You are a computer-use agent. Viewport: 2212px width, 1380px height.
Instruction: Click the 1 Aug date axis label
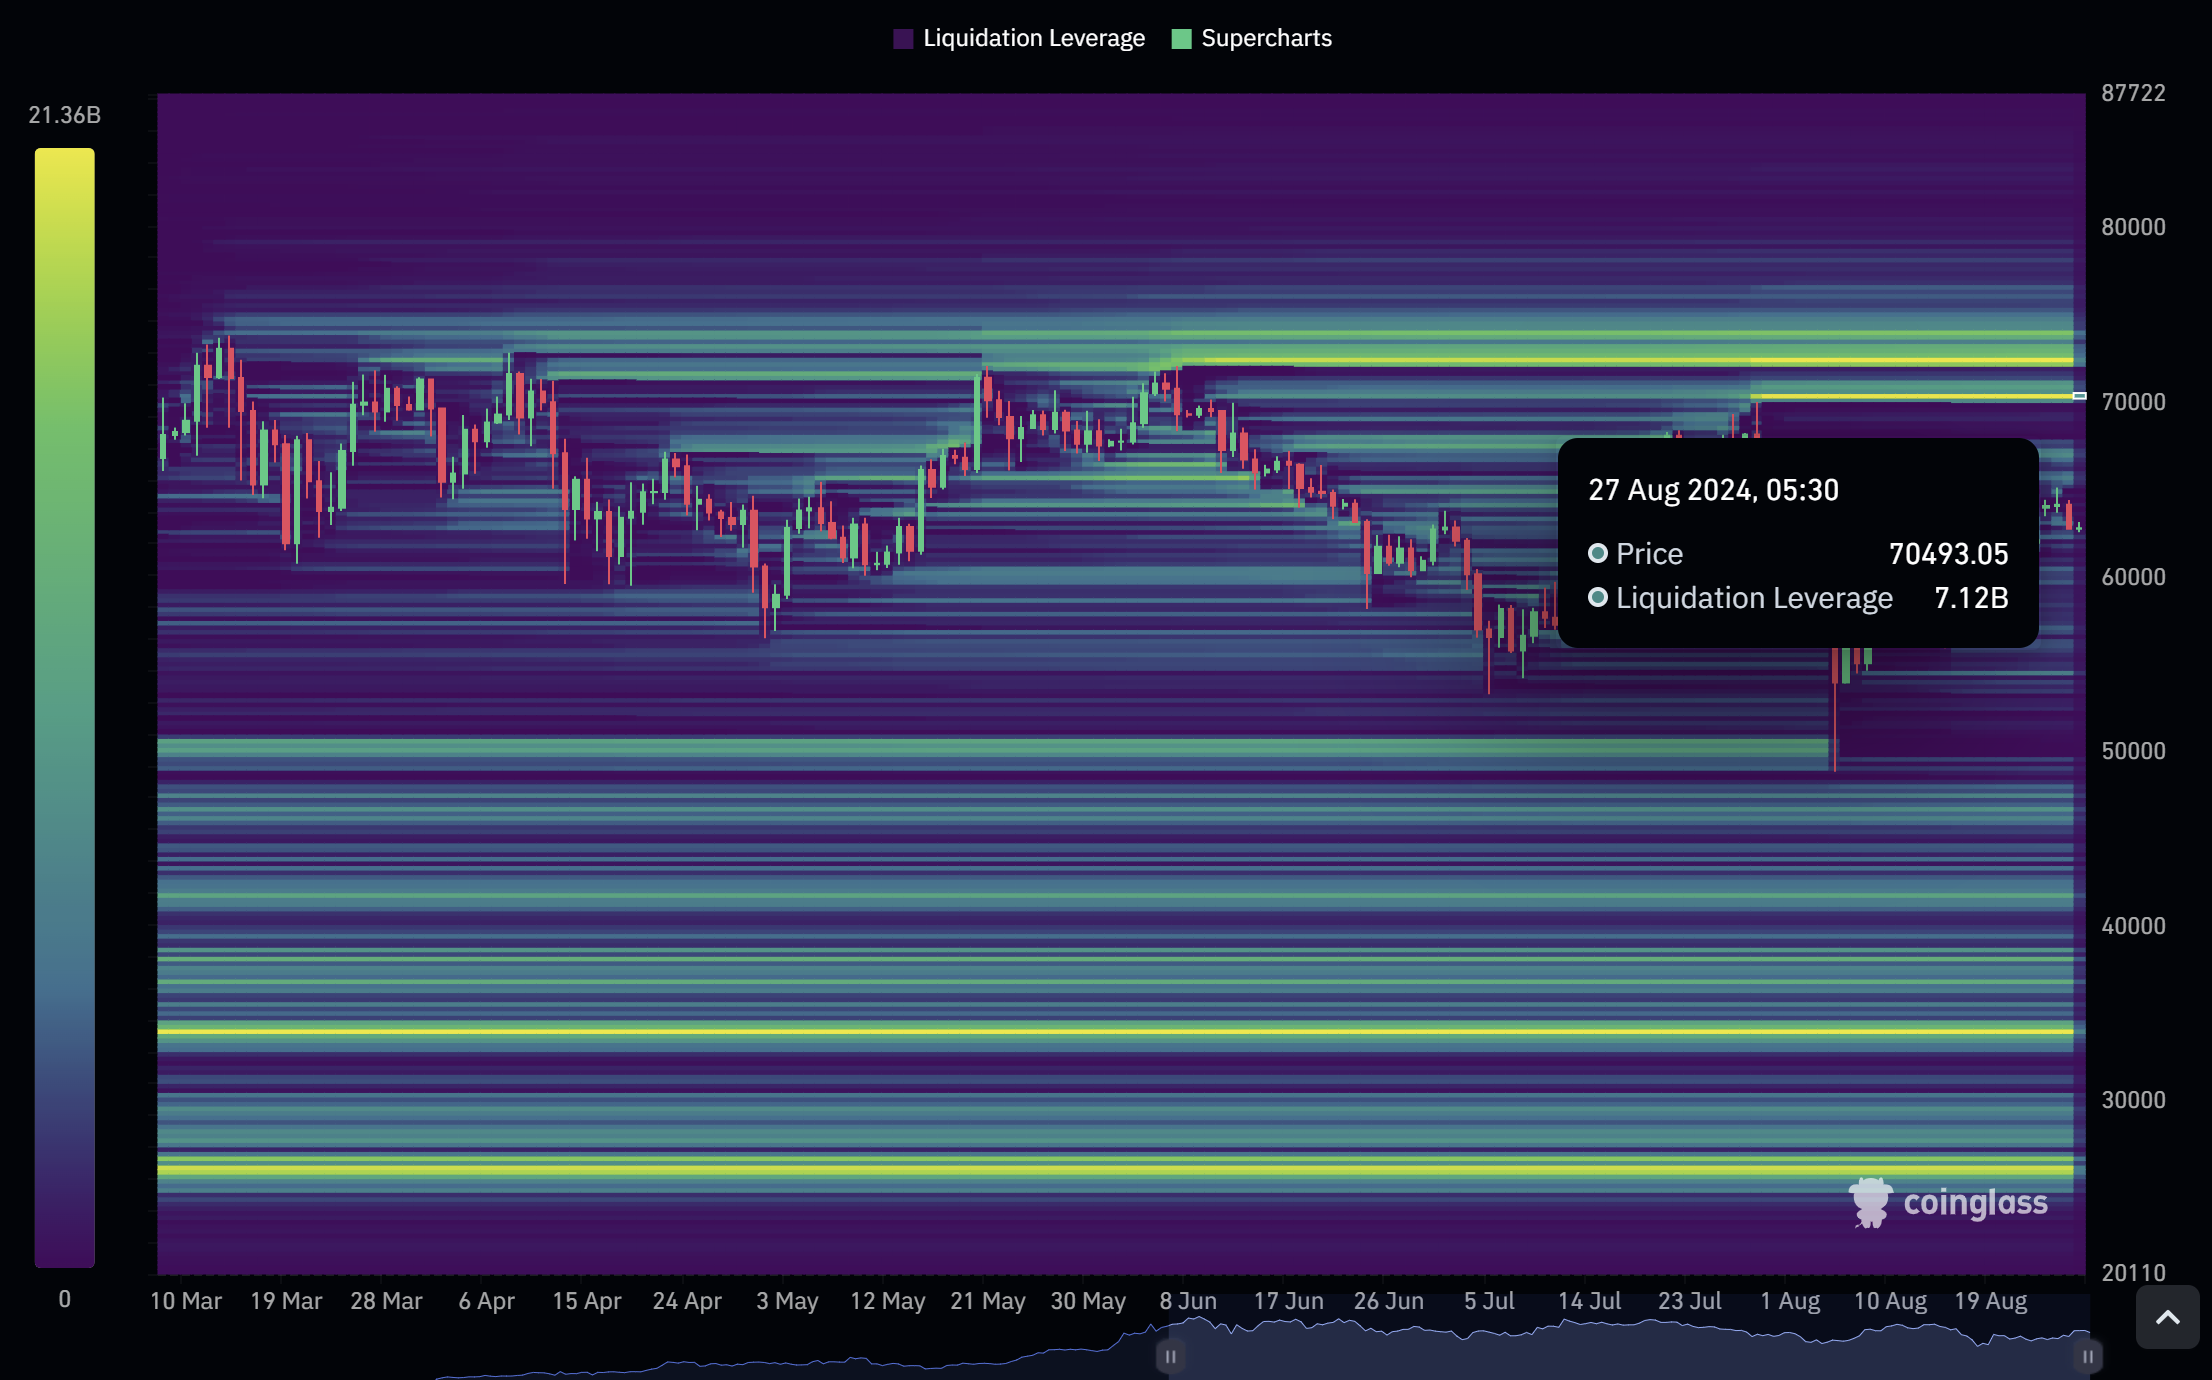1790,1301
